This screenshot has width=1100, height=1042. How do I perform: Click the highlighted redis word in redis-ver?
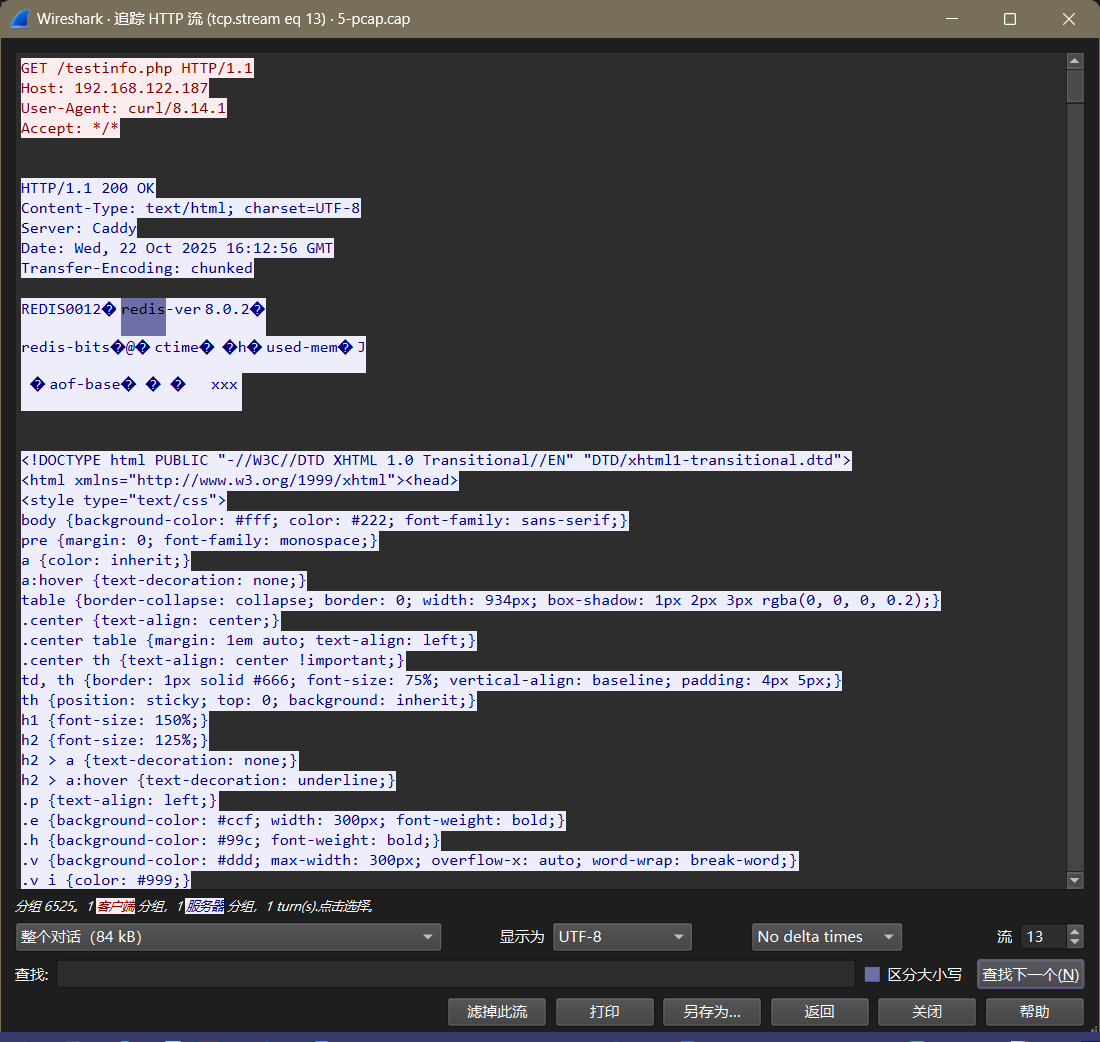point(143,309)
